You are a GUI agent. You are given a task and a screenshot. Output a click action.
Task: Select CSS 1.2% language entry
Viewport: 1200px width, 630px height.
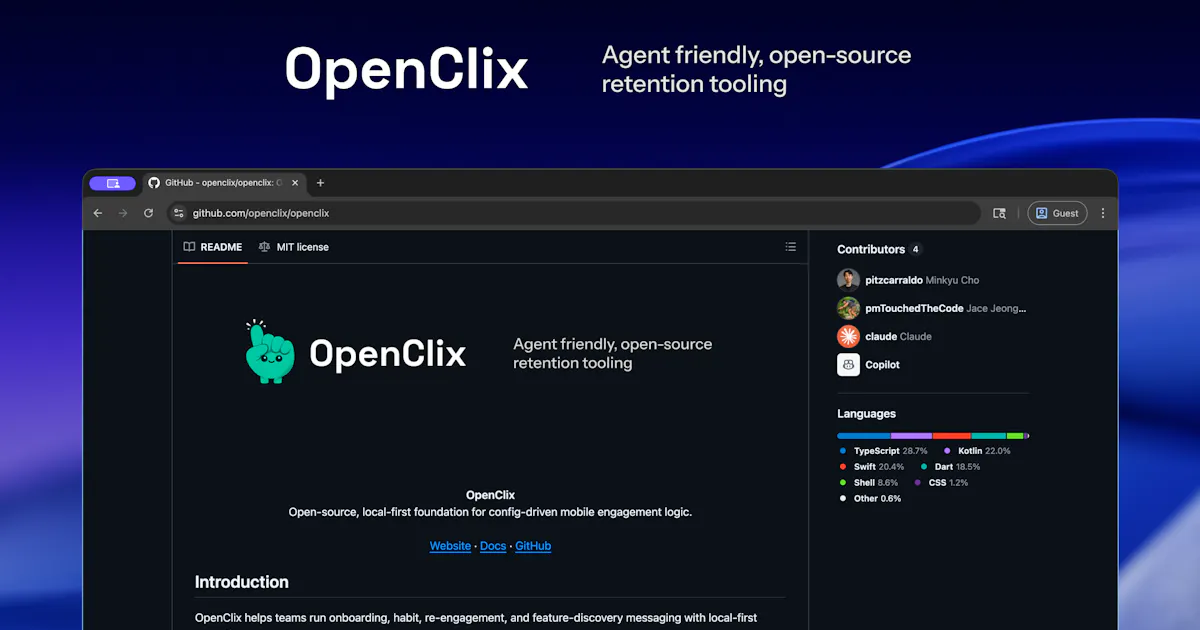click(941, 483)
